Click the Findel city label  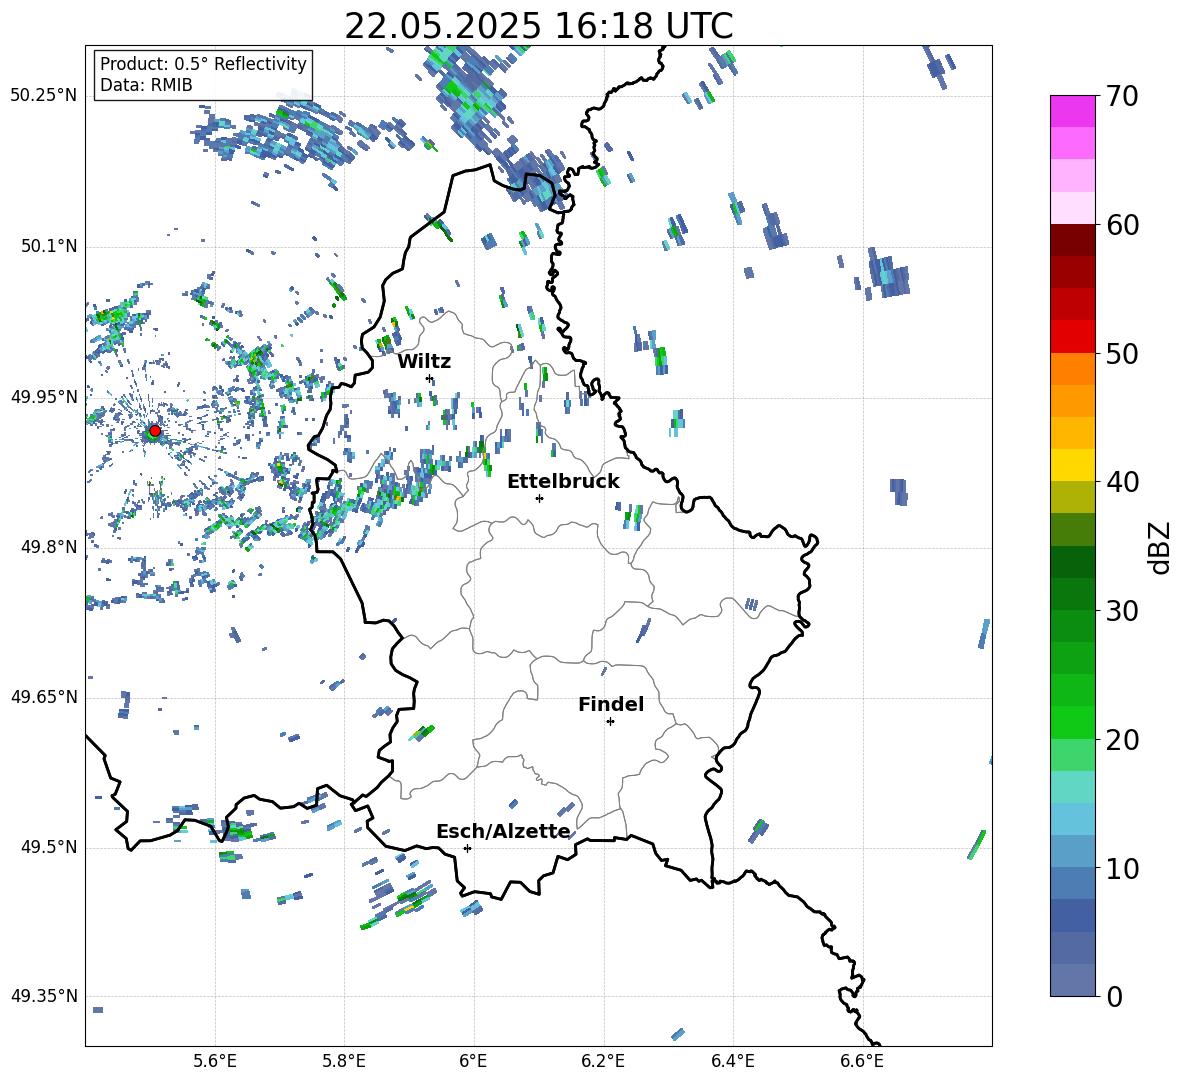coord(611,704)
